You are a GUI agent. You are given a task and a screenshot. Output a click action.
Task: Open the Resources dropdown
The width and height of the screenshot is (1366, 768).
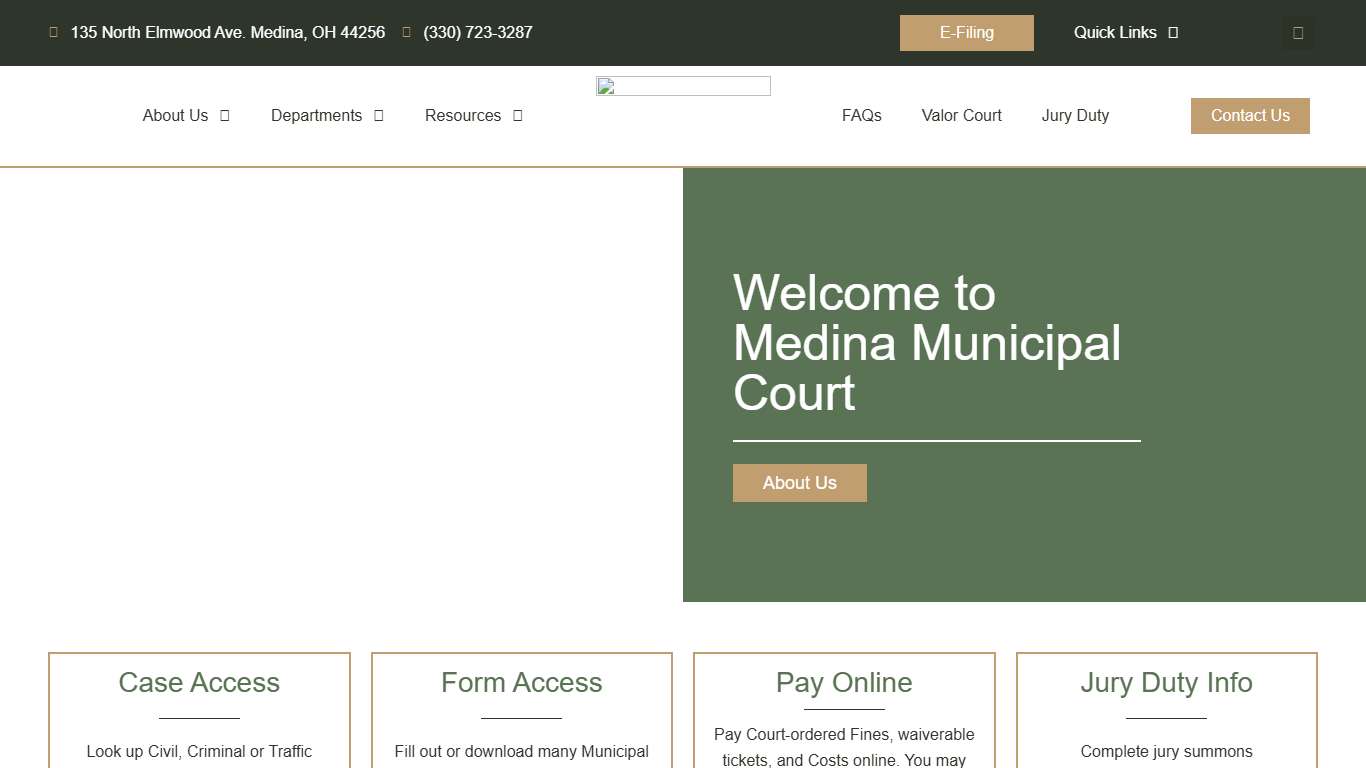tap(473, 115)
